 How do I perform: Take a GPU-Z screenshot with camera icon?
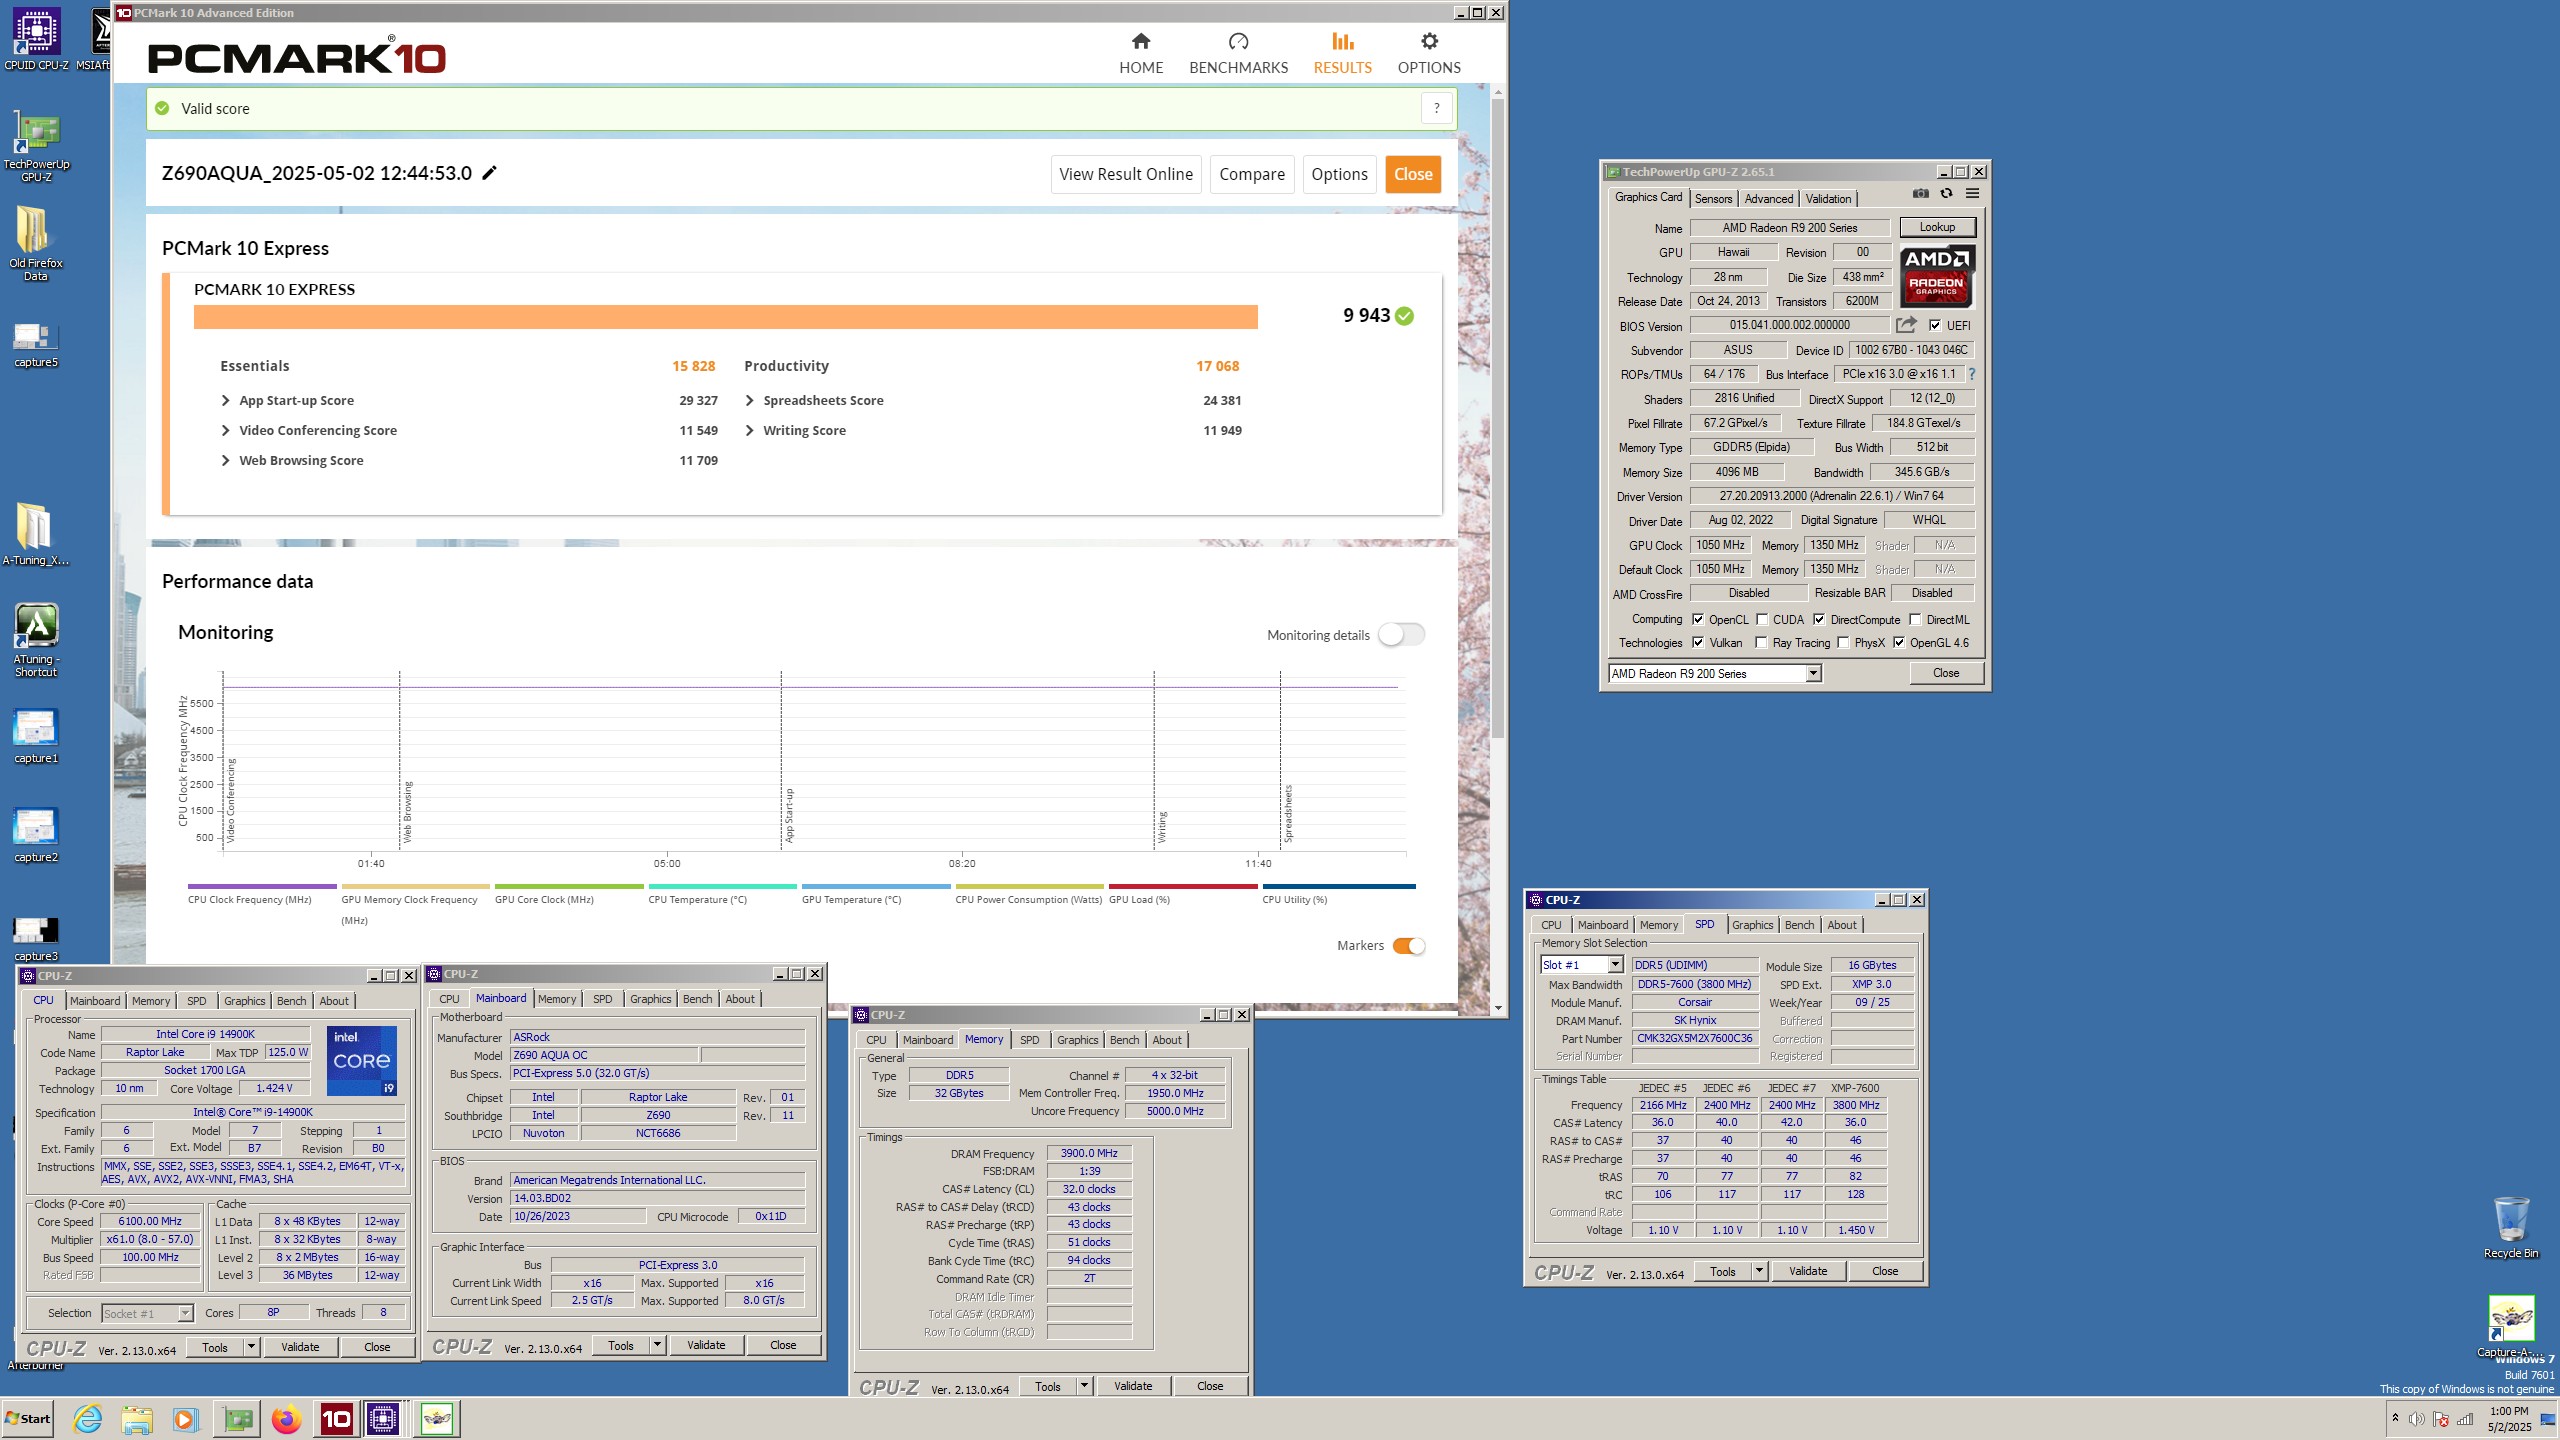click(1920, 194)
